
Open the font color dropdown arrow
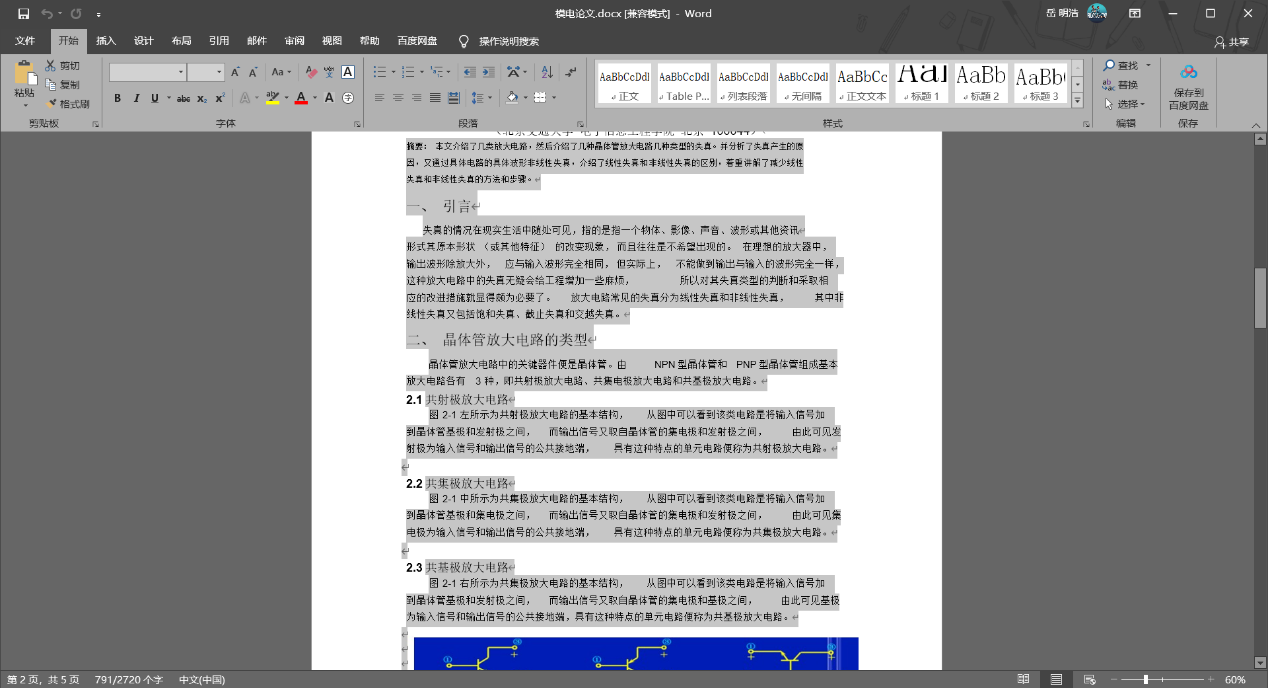[315, 98]
